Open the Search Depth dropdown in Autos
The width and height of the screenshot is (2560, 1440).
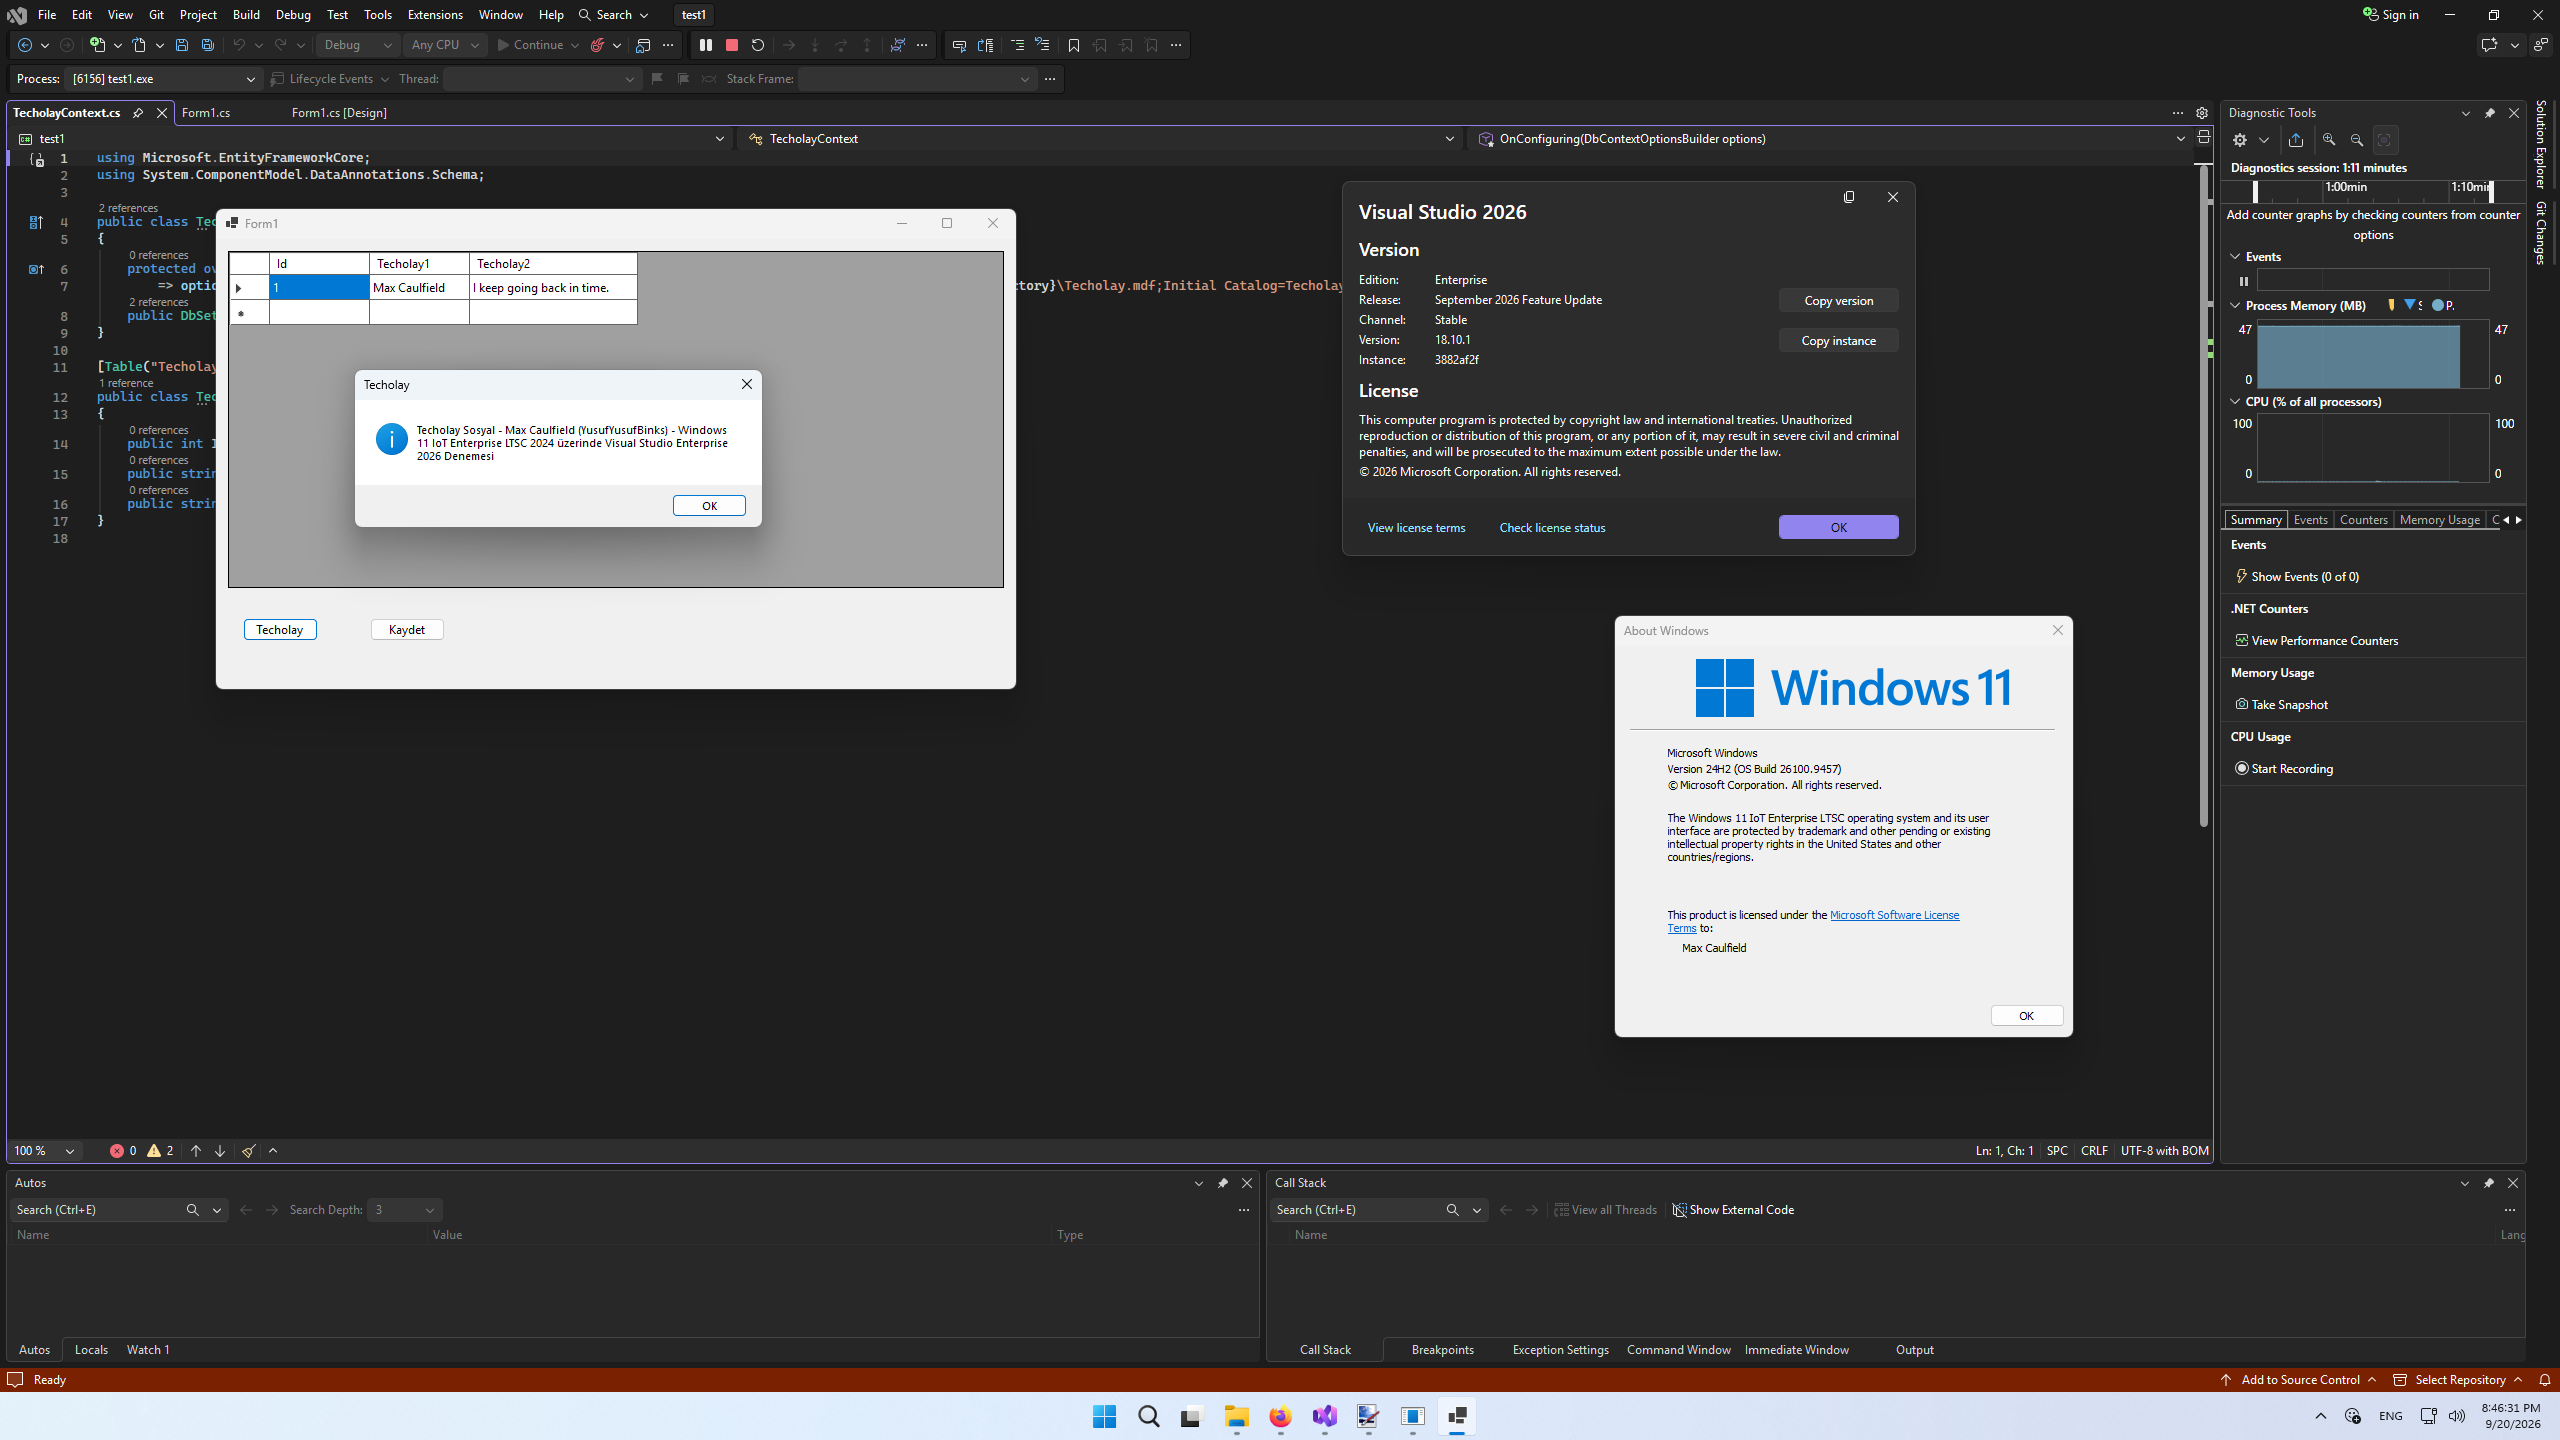pos(404,1210)
